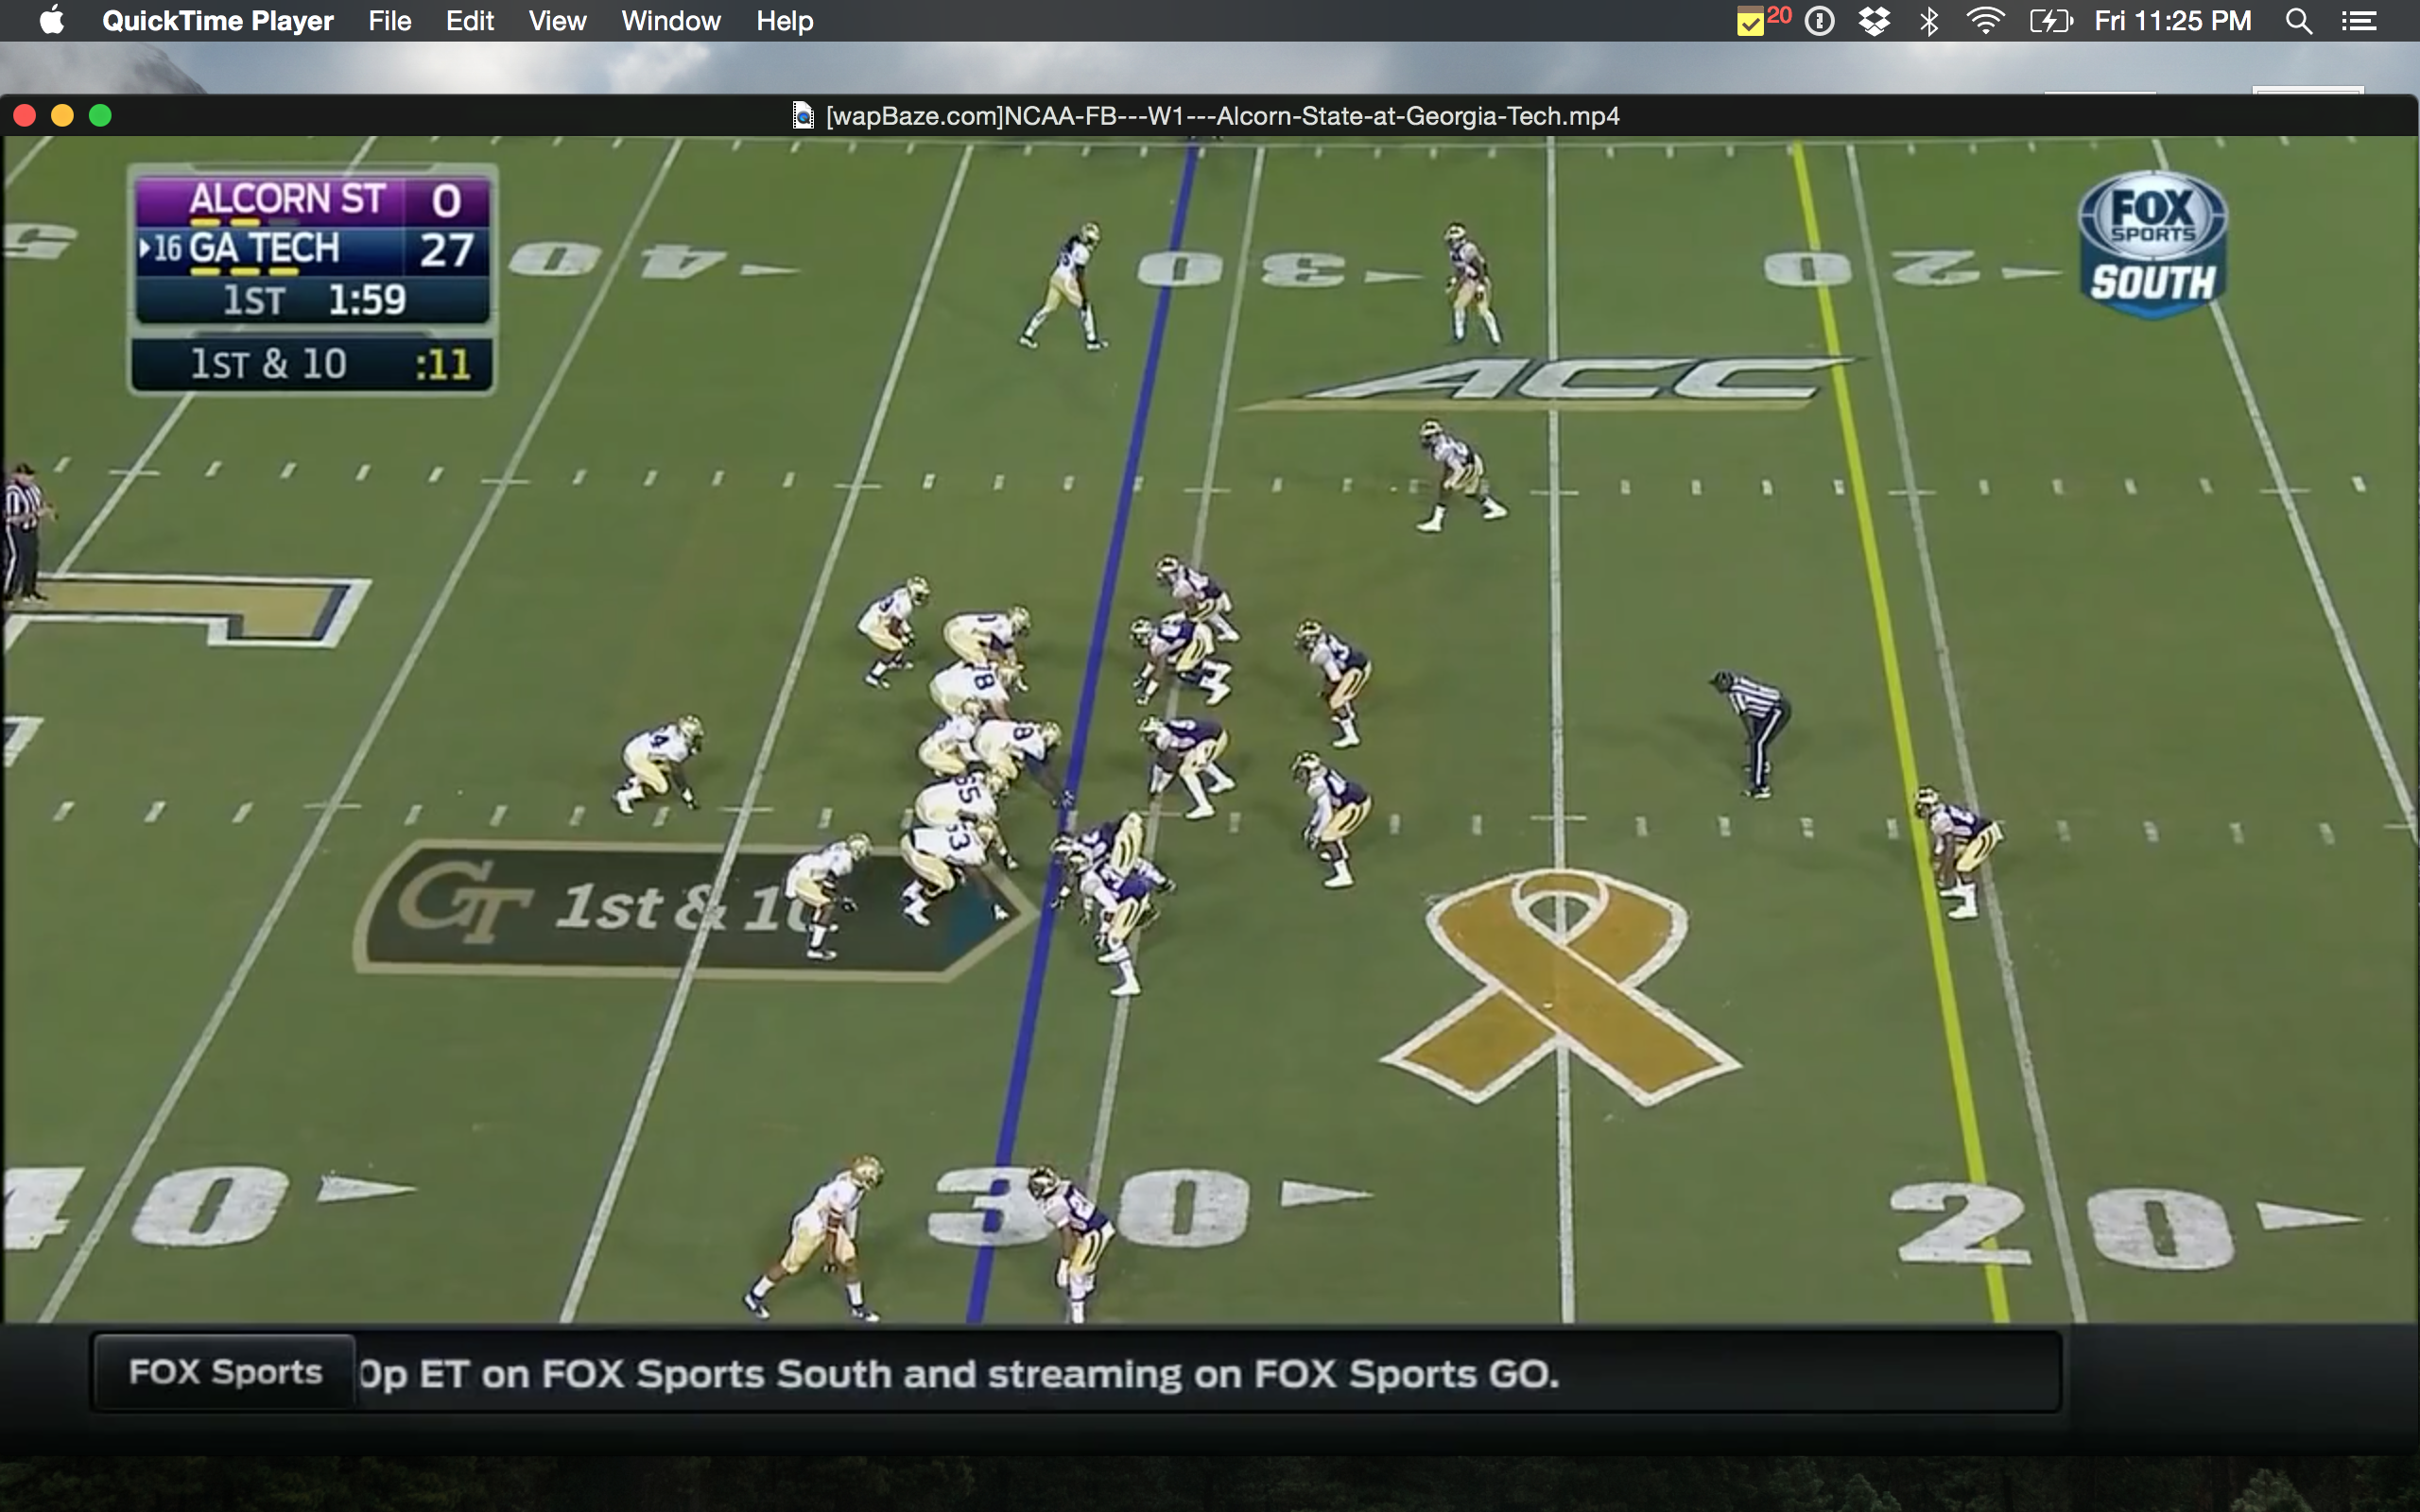Open the battery status menu
The height and width of the screenshot is (1512, 2420).
2051,21
